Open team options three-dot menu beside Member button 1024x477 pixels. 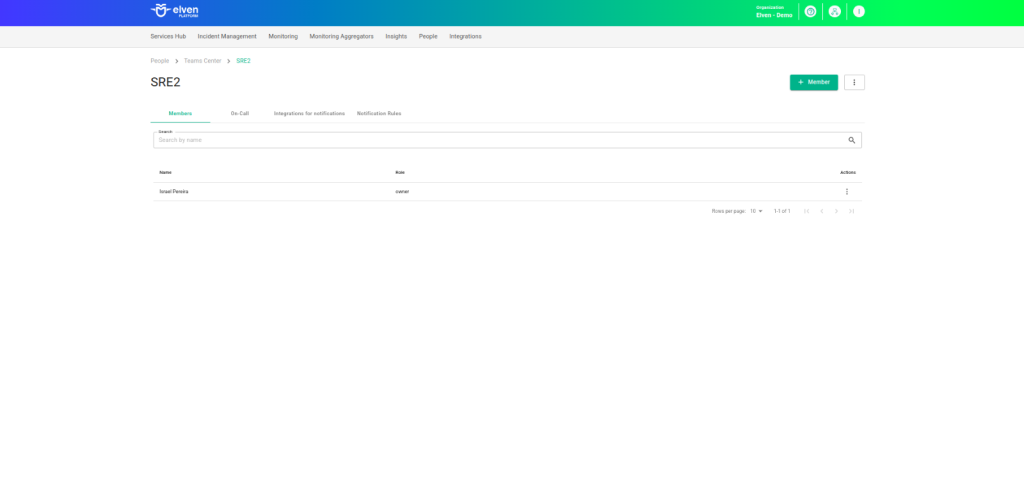(854, 82)
